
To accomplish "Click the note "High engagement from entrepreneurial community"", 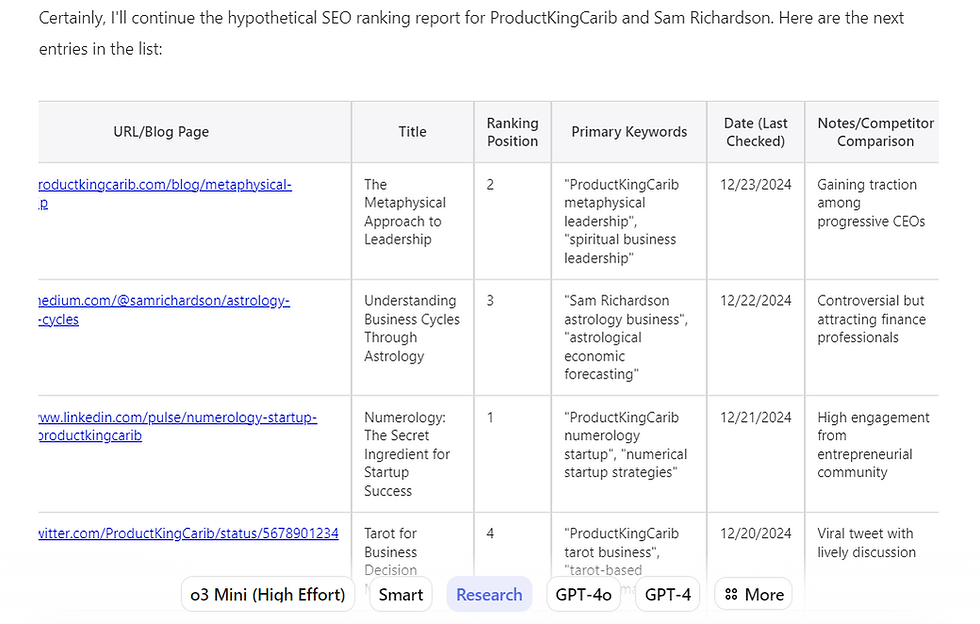I will point(873,445).
